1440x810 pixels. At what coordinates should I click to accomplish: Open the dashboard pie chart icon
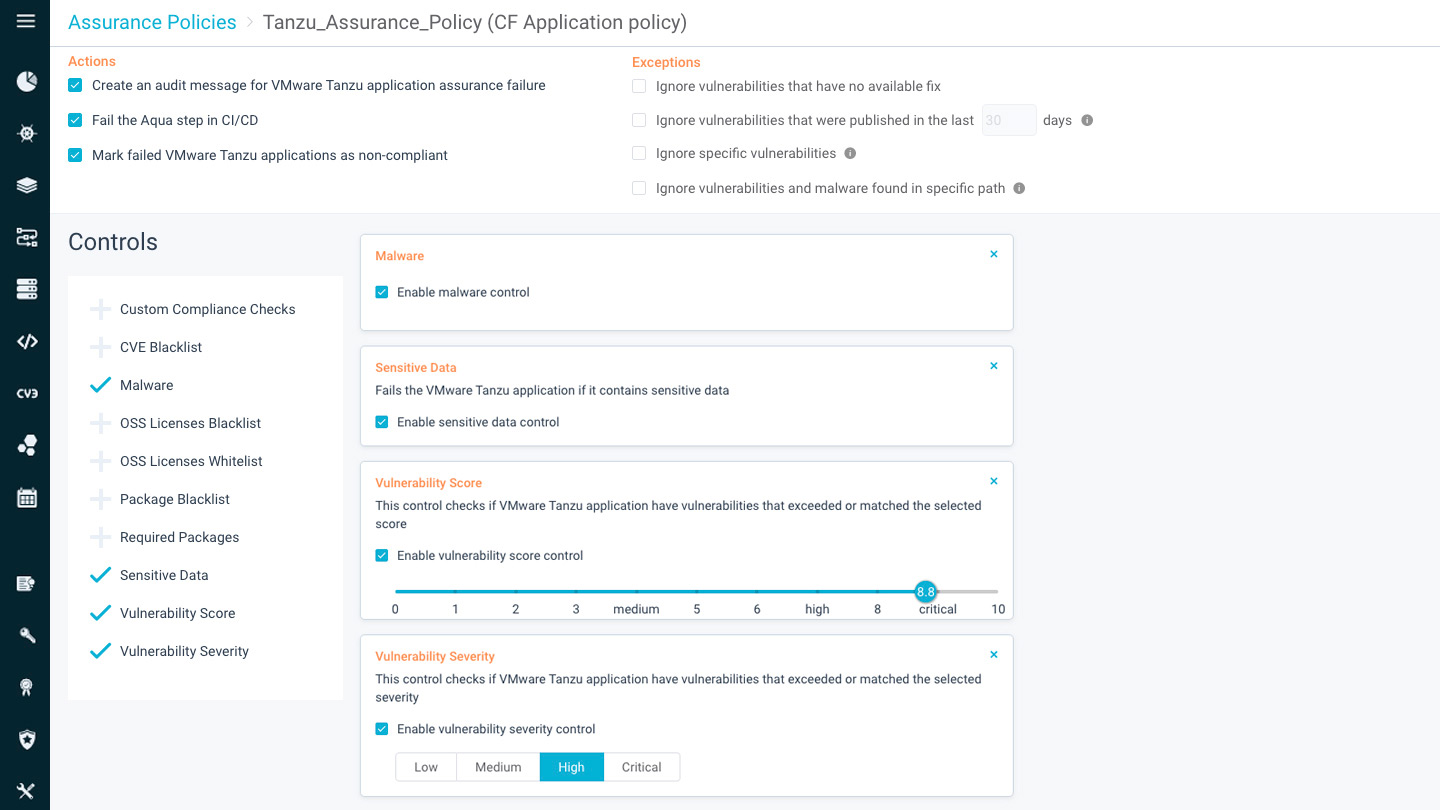click(x=27, y=81)
